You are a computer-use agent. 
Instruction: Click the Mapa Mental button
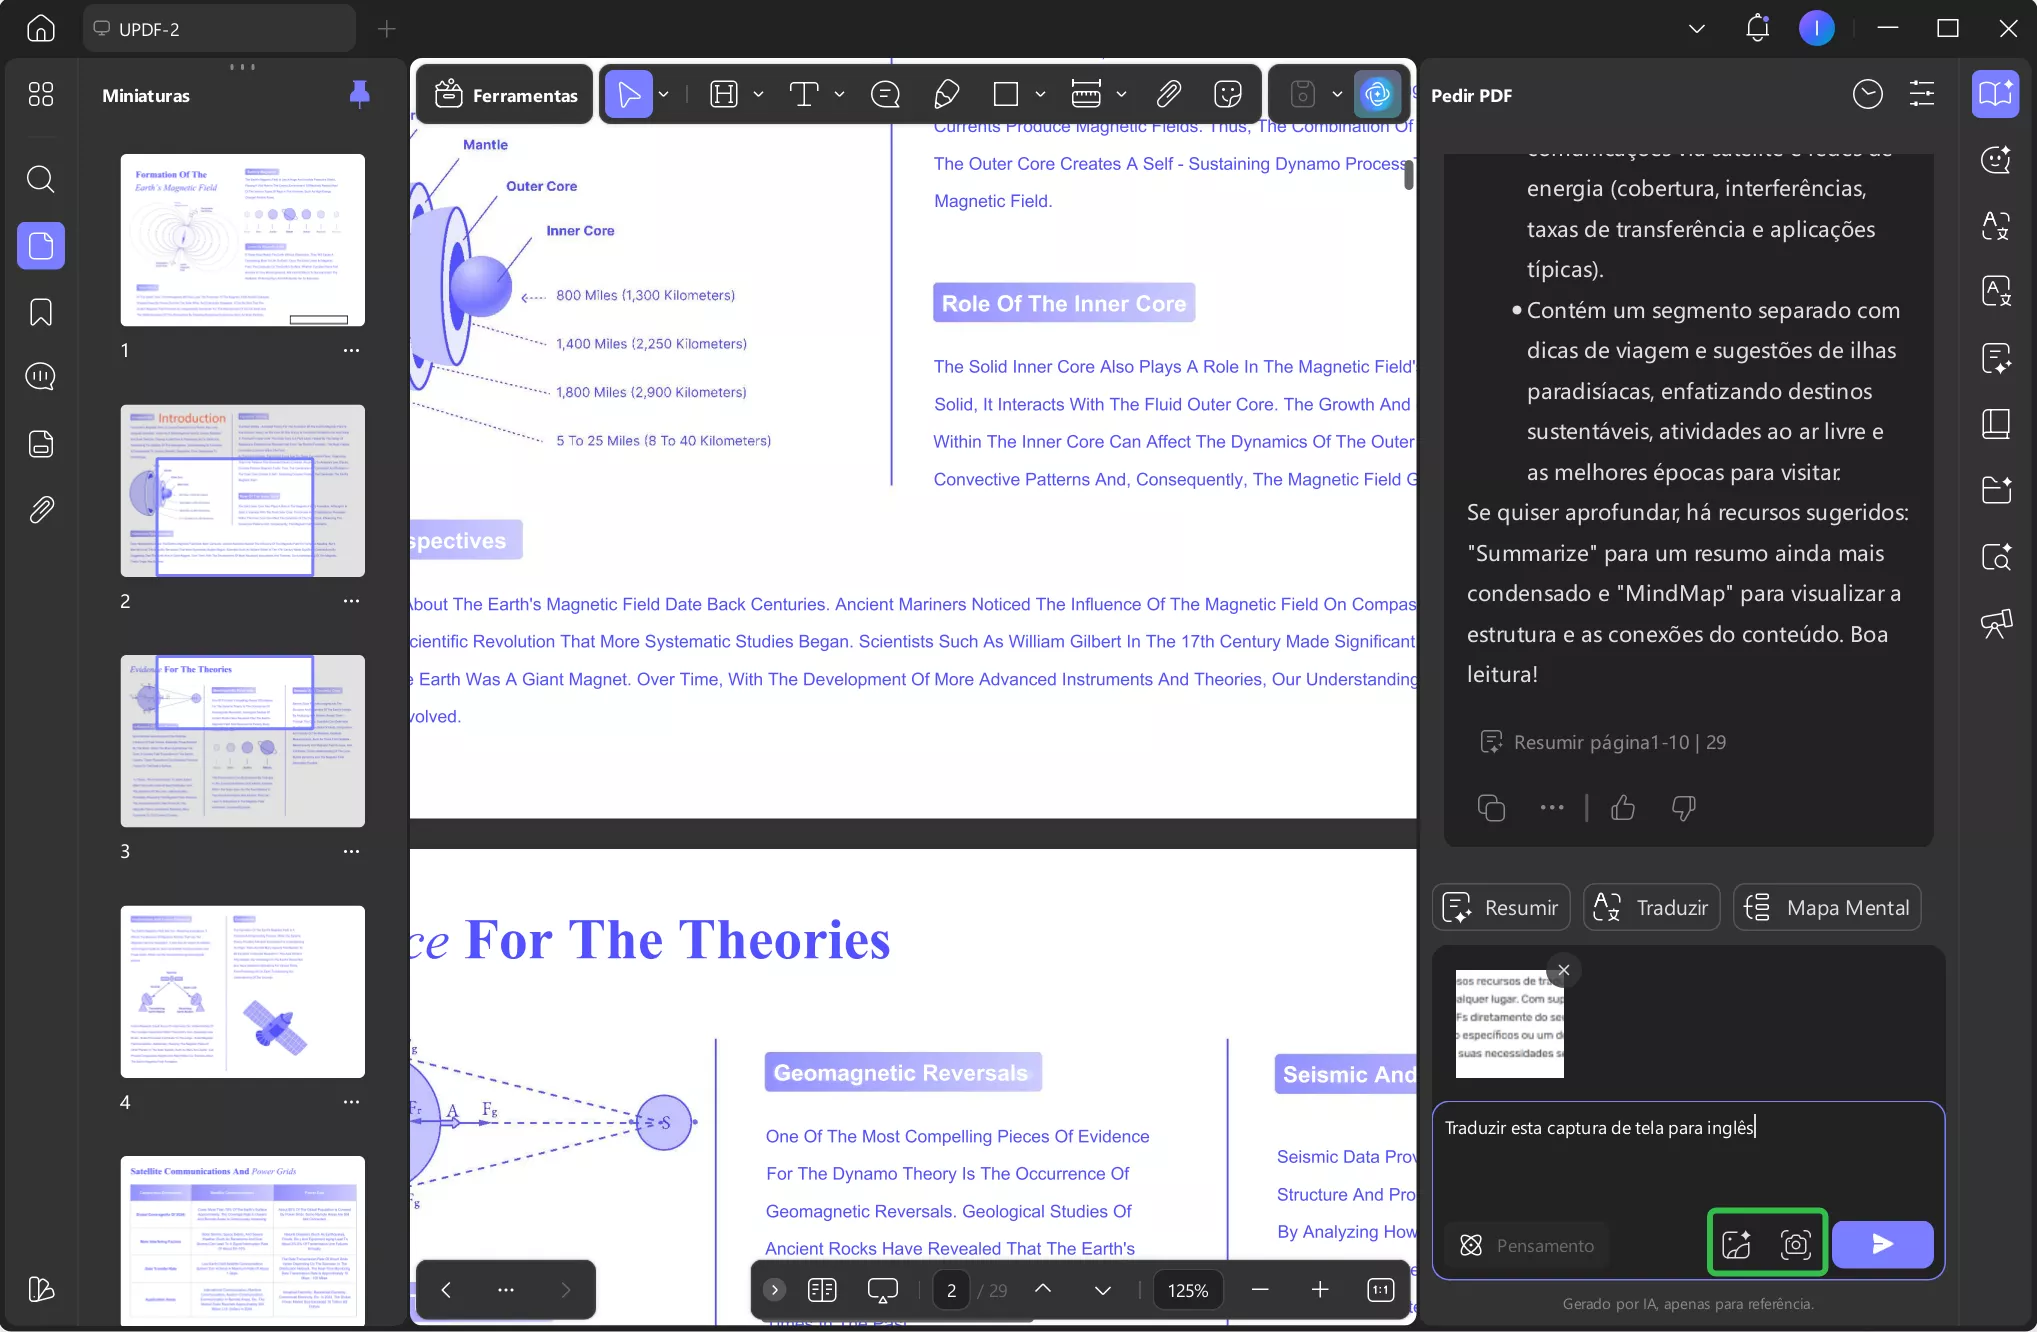tap(1827, 907)
